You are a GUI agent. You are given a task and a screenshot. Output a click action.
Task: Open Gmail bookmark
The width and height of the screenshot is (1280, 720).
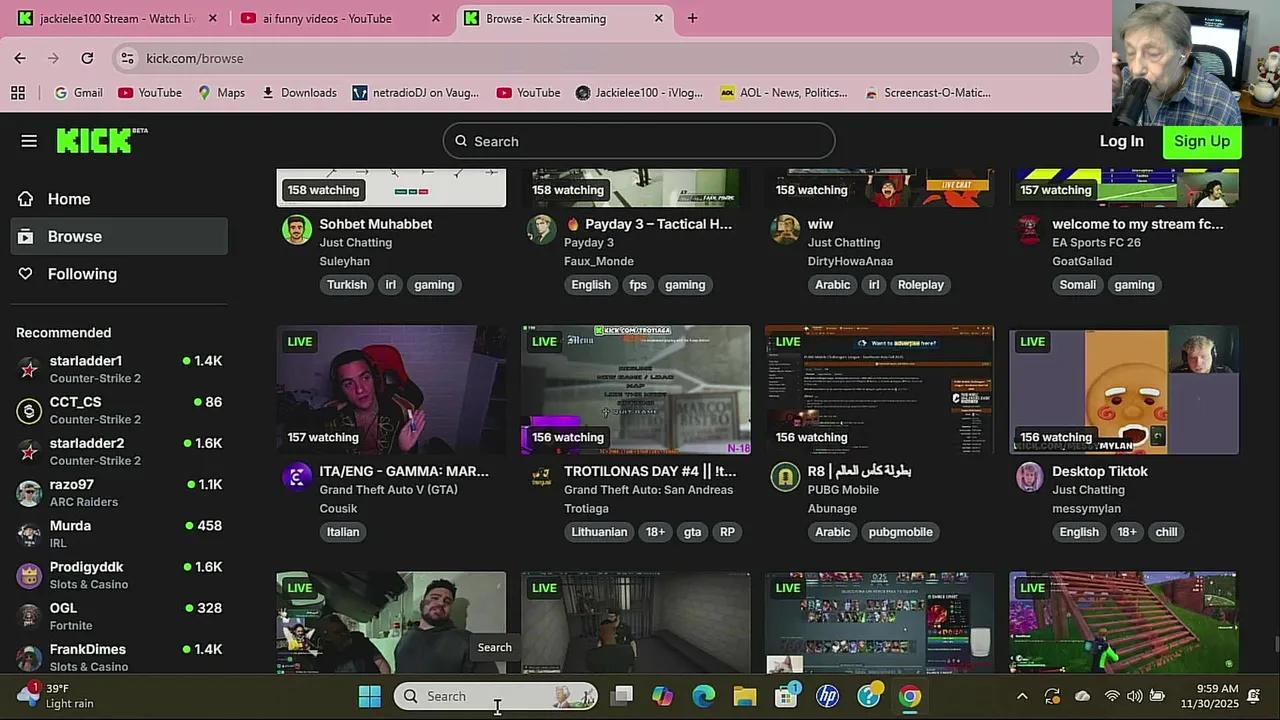(78, 92)
